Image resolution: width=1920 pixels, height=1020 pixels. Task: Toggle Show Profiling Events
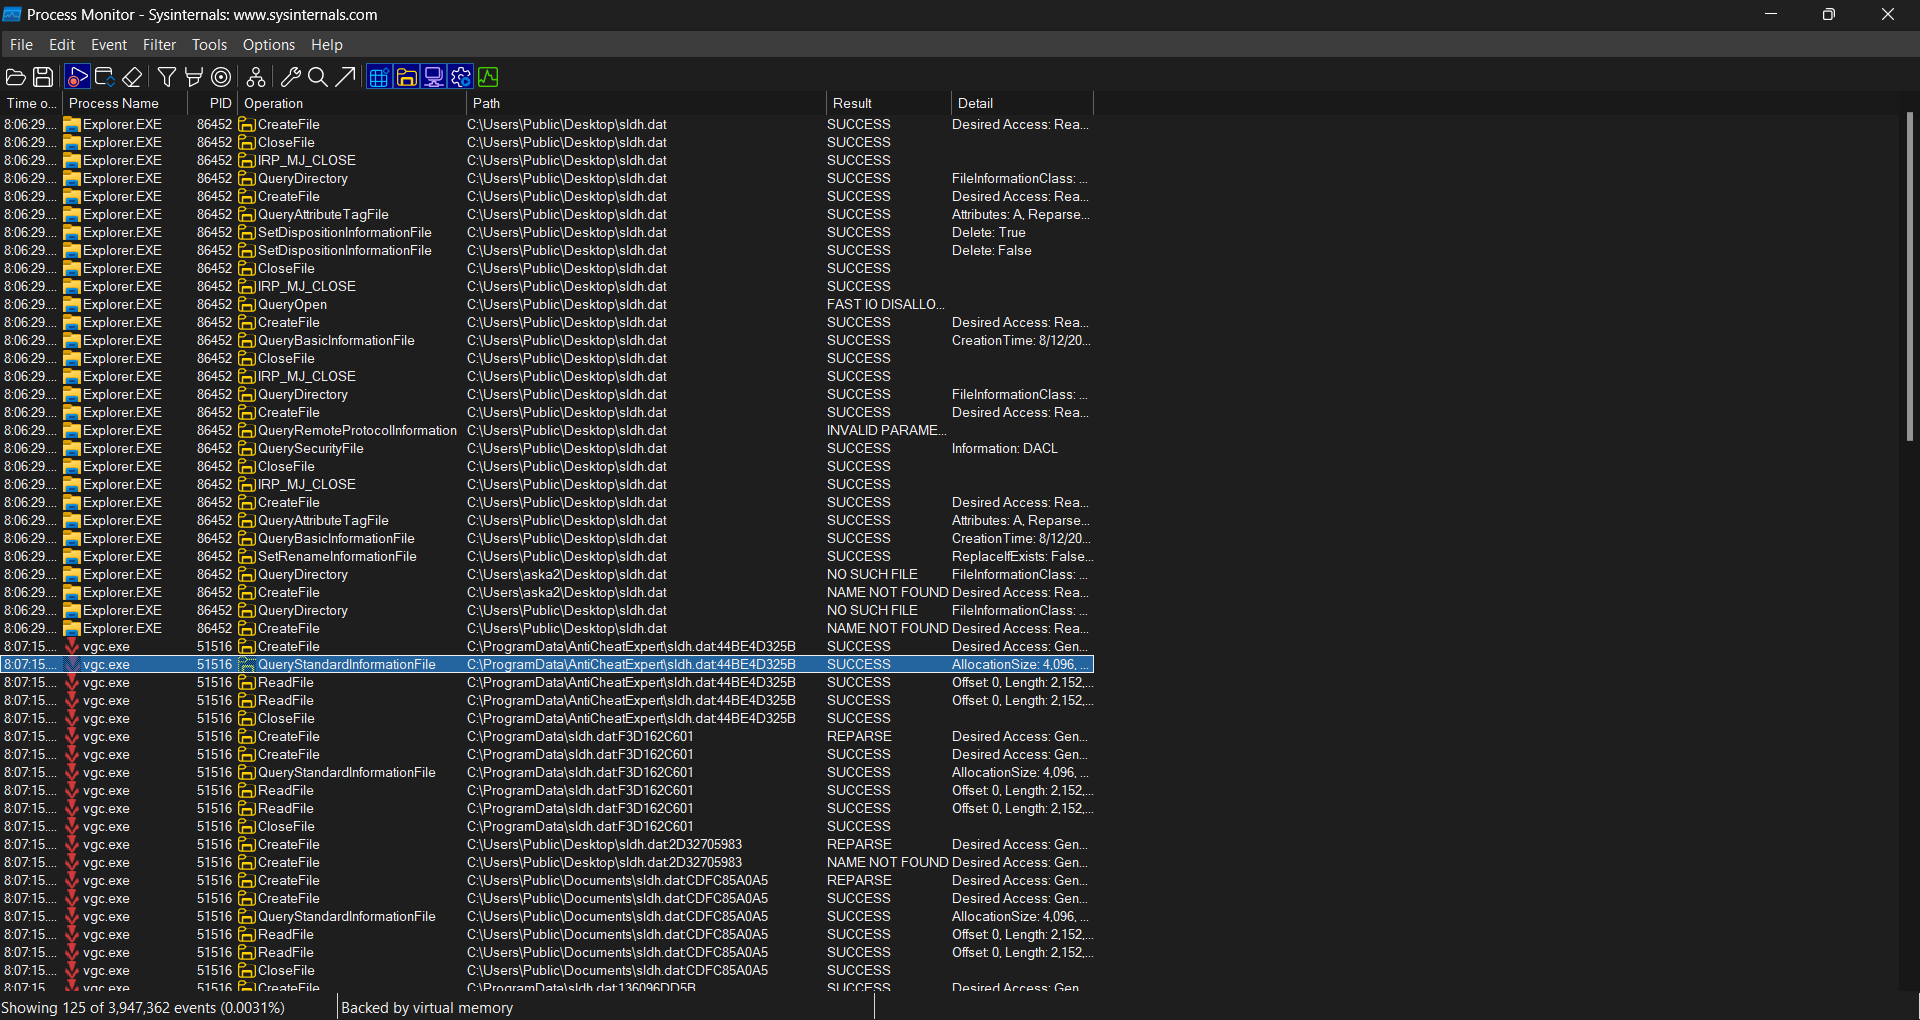[488, 77]
